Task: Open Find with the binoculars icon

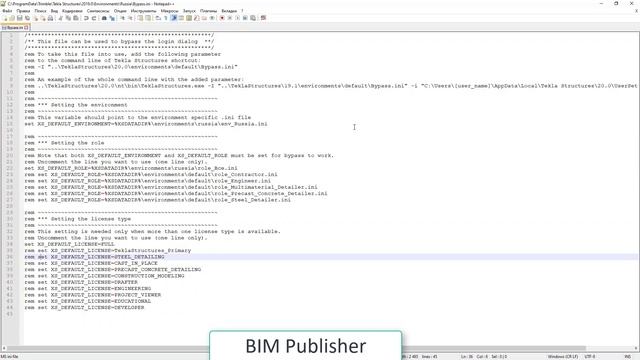Action: coord(104,18)
